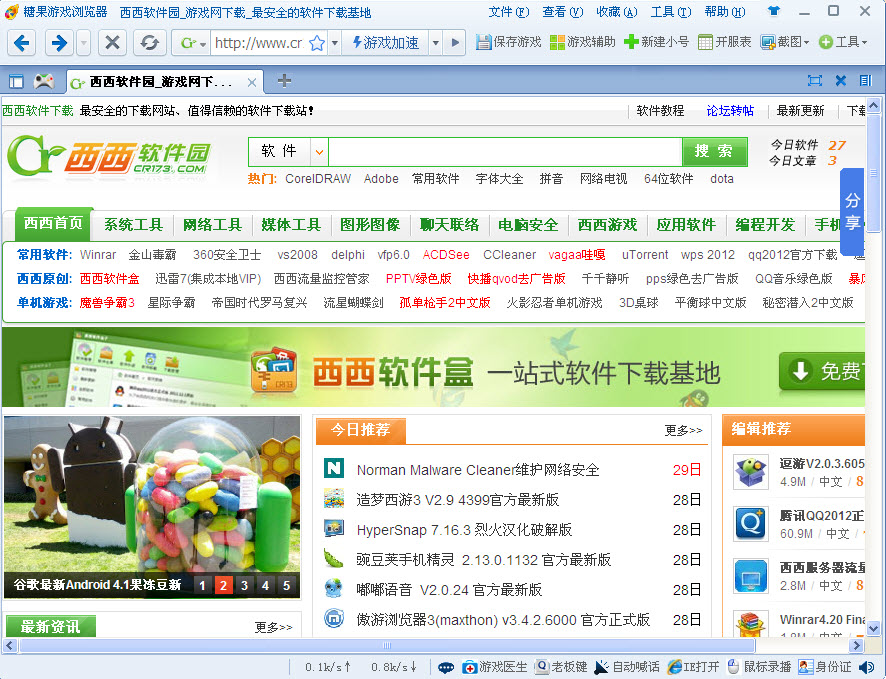This screenshot has height=679, width=886.
Task: Open 游戏医生 in status bar
Action: click(x=494, y=667)
